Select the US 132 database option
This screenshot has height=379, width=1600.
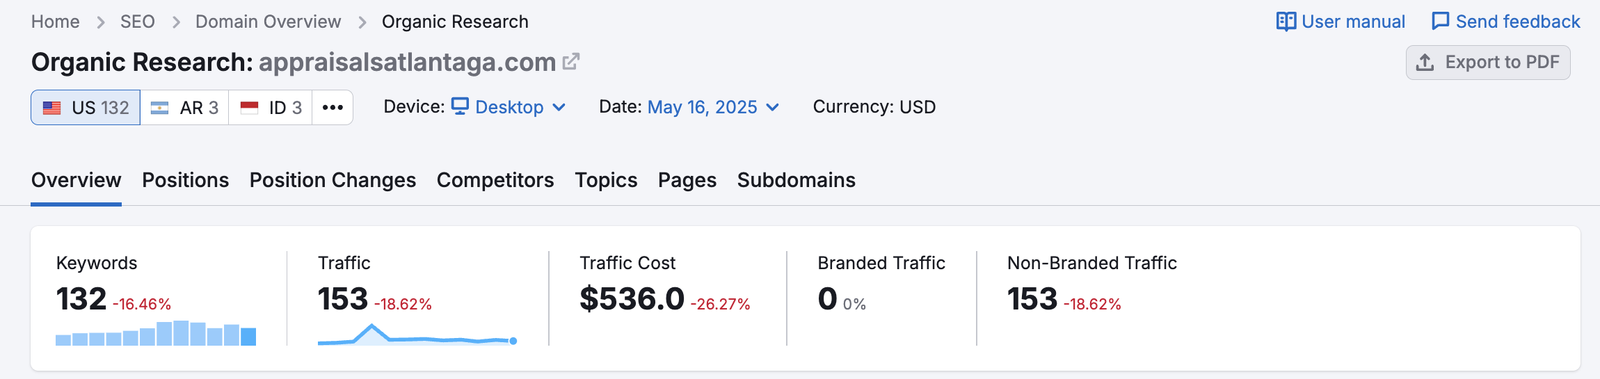click(86, 107)
